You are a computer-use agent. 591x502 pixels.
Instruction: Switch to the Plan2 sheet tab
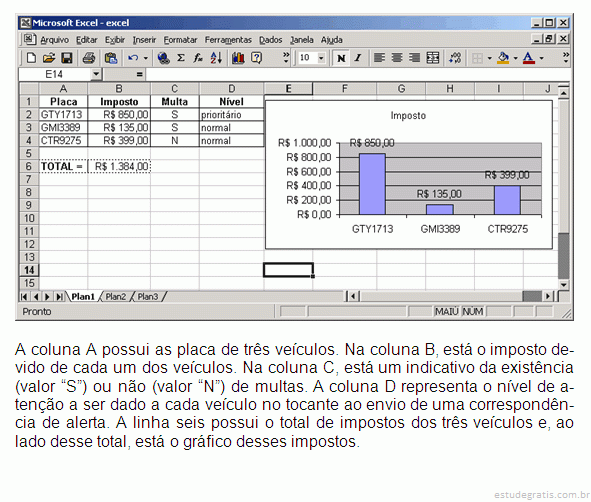[x=115, y=297]
